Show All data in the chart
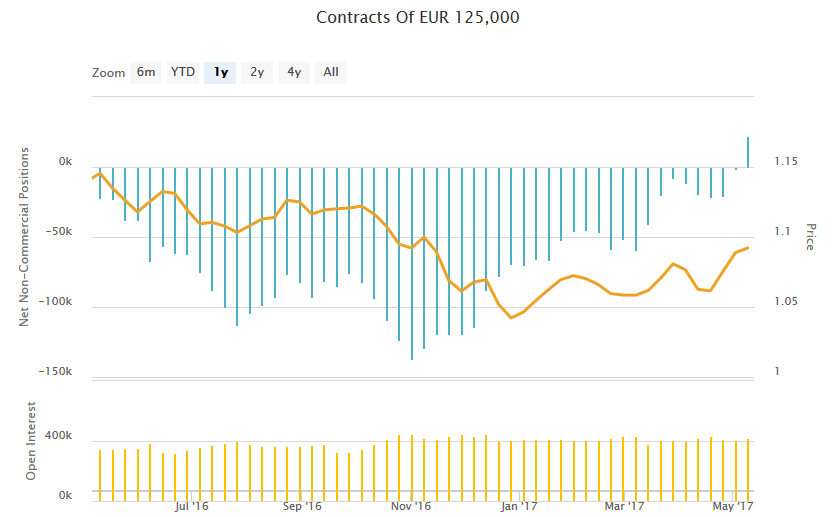 pyautogui.click(x=331, y=72)
